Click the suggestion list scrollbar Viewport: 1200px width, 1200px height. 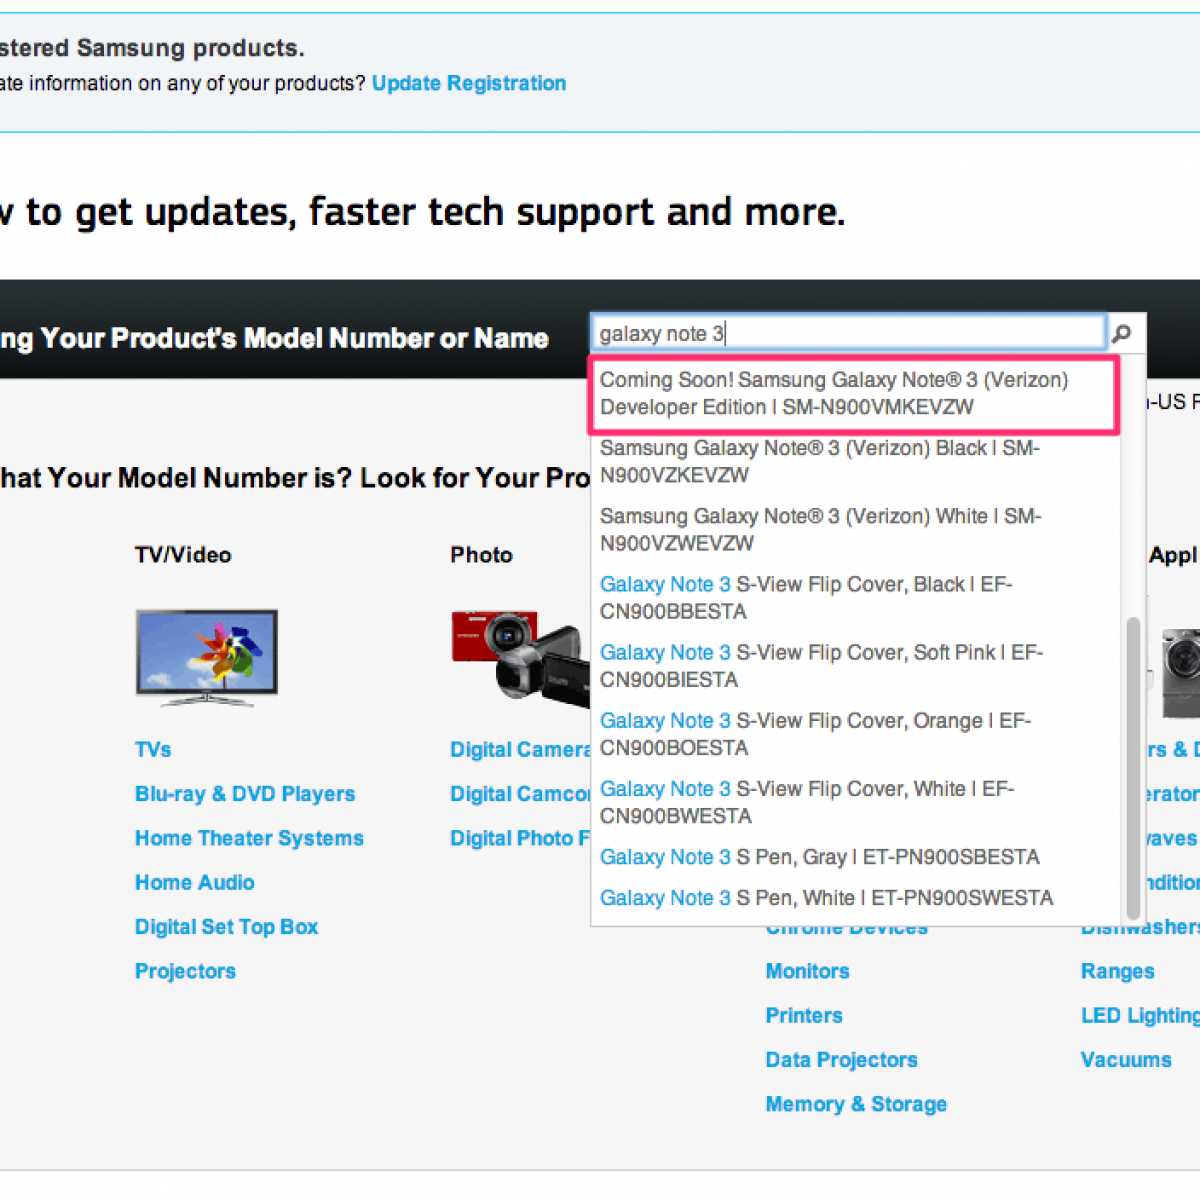[x=1133, y=768]
